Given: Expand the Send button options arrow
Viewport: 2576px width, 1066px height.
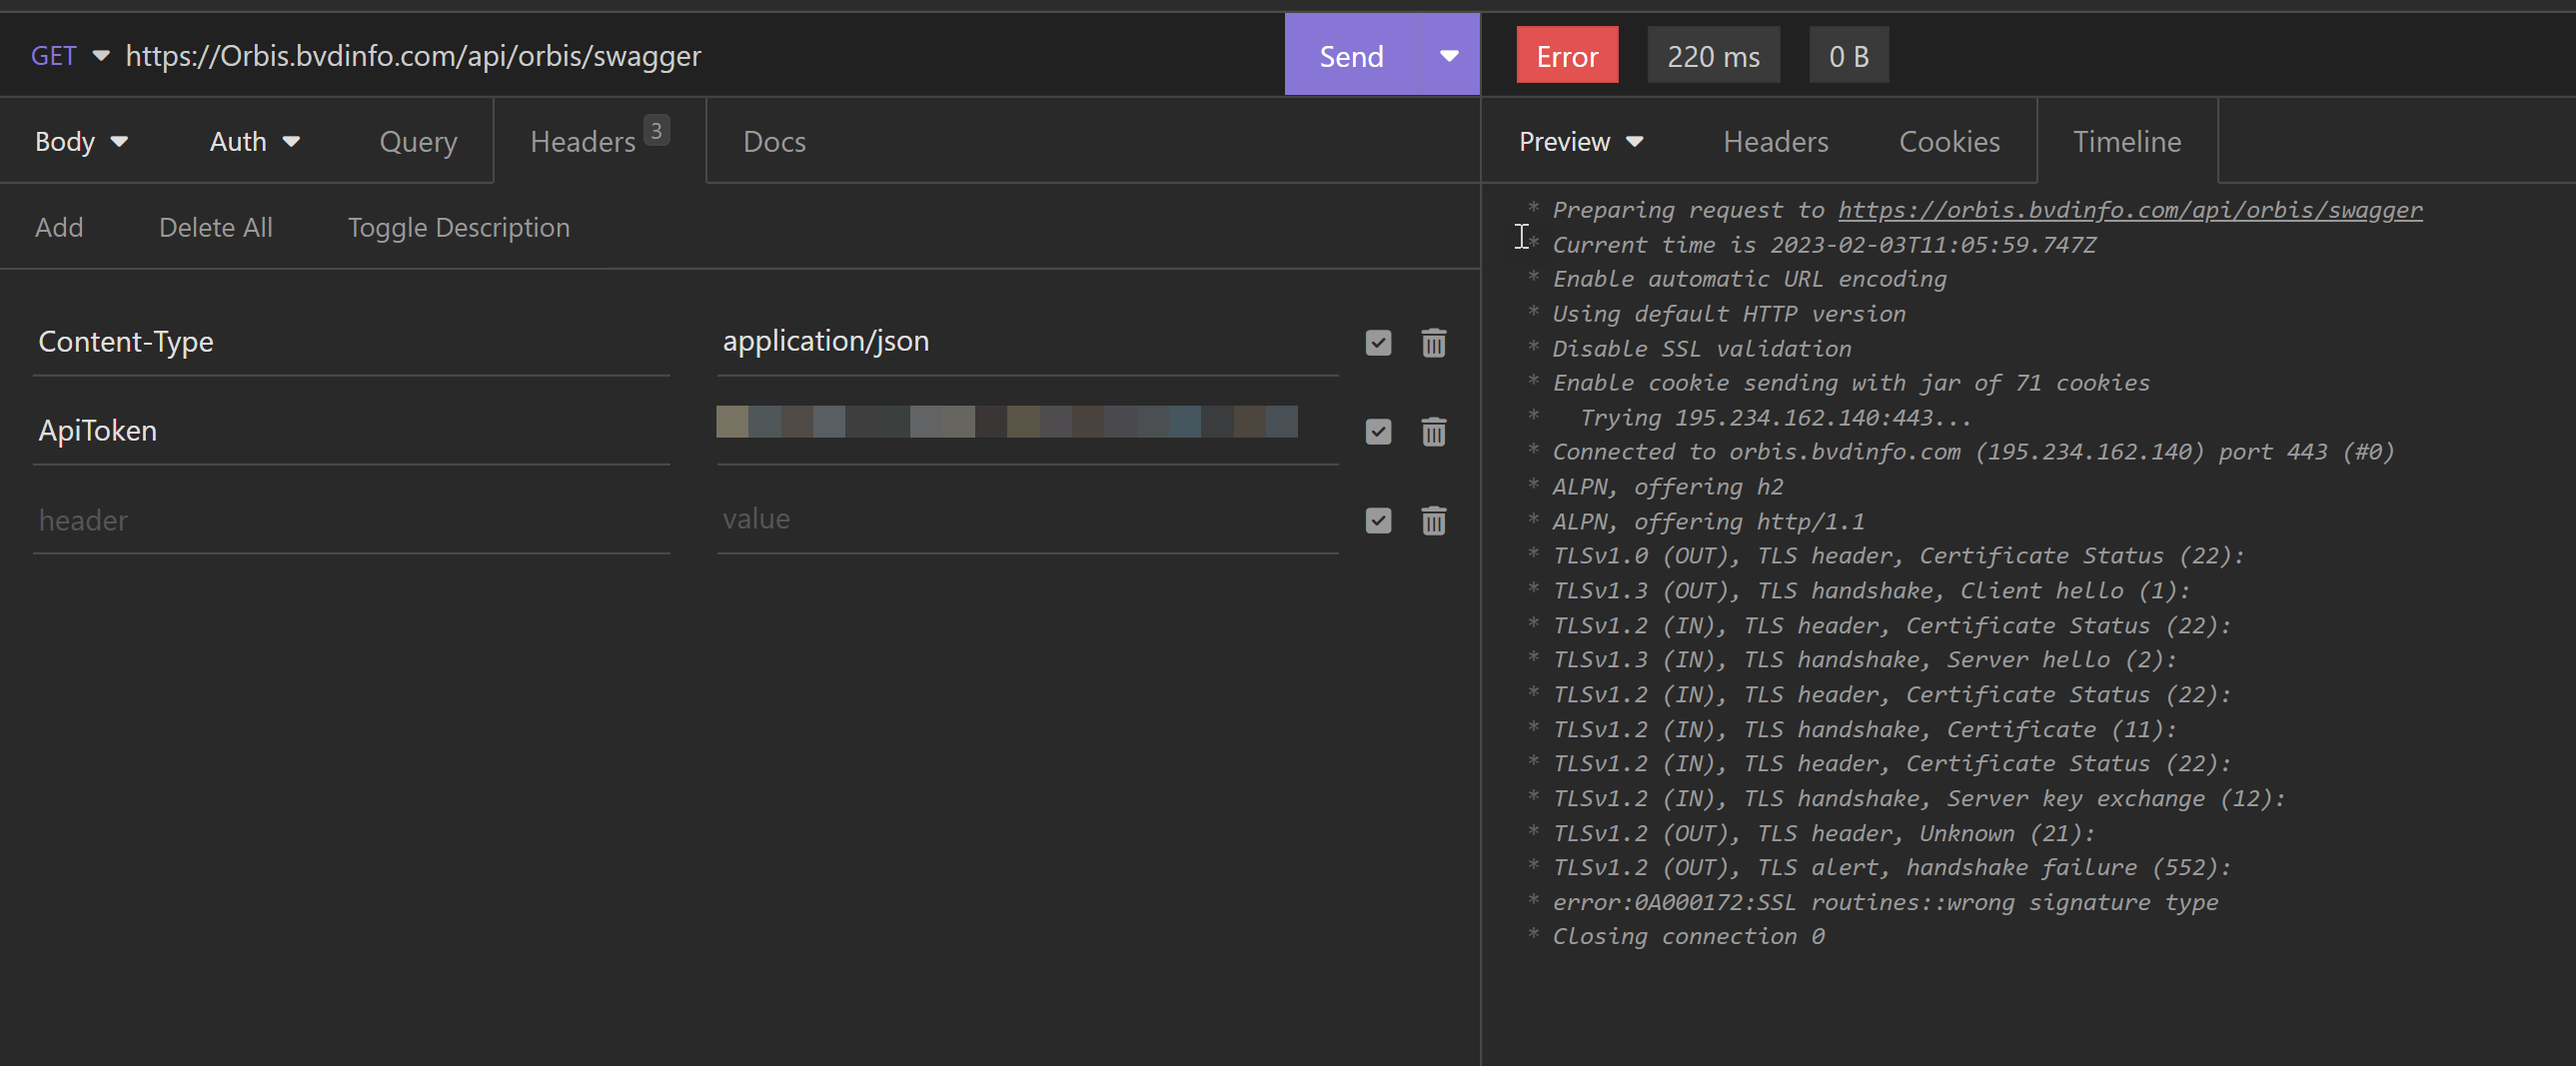Looking at the screenshot, I should (x=1447, y=56).
